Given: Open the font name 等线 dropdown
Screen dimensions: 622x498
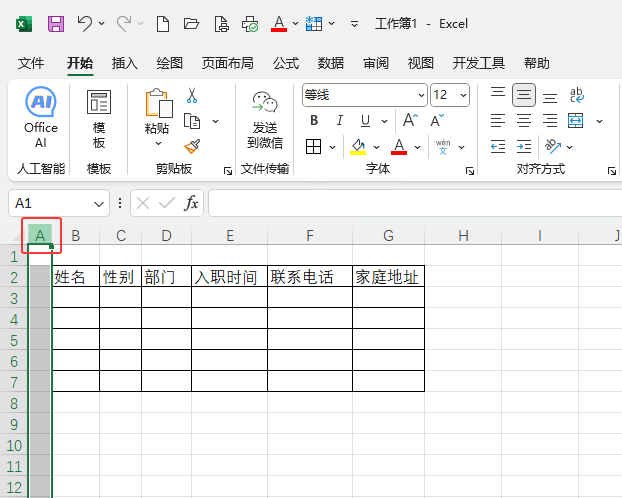Looking at the screenshot, I should pos(421,95).
